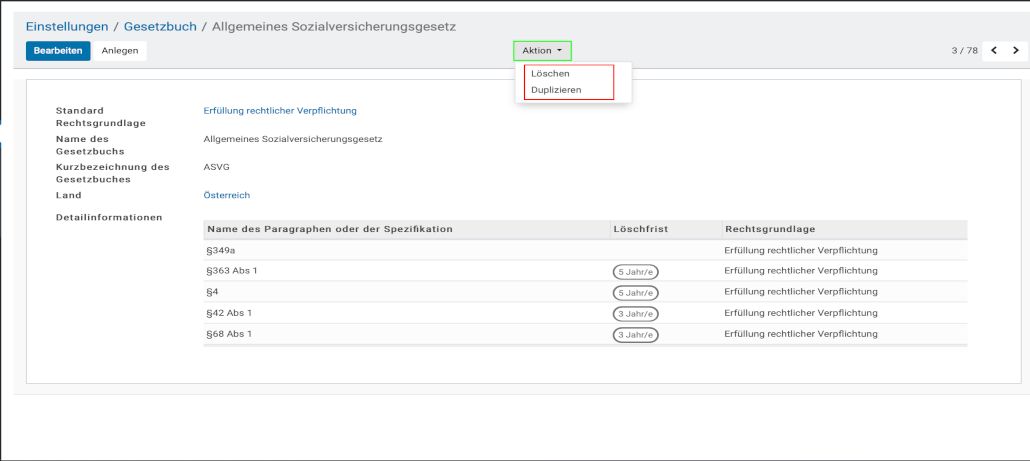Sort by Name des Paragraphen column header
1030x461 pixels.
click(330, 229)
